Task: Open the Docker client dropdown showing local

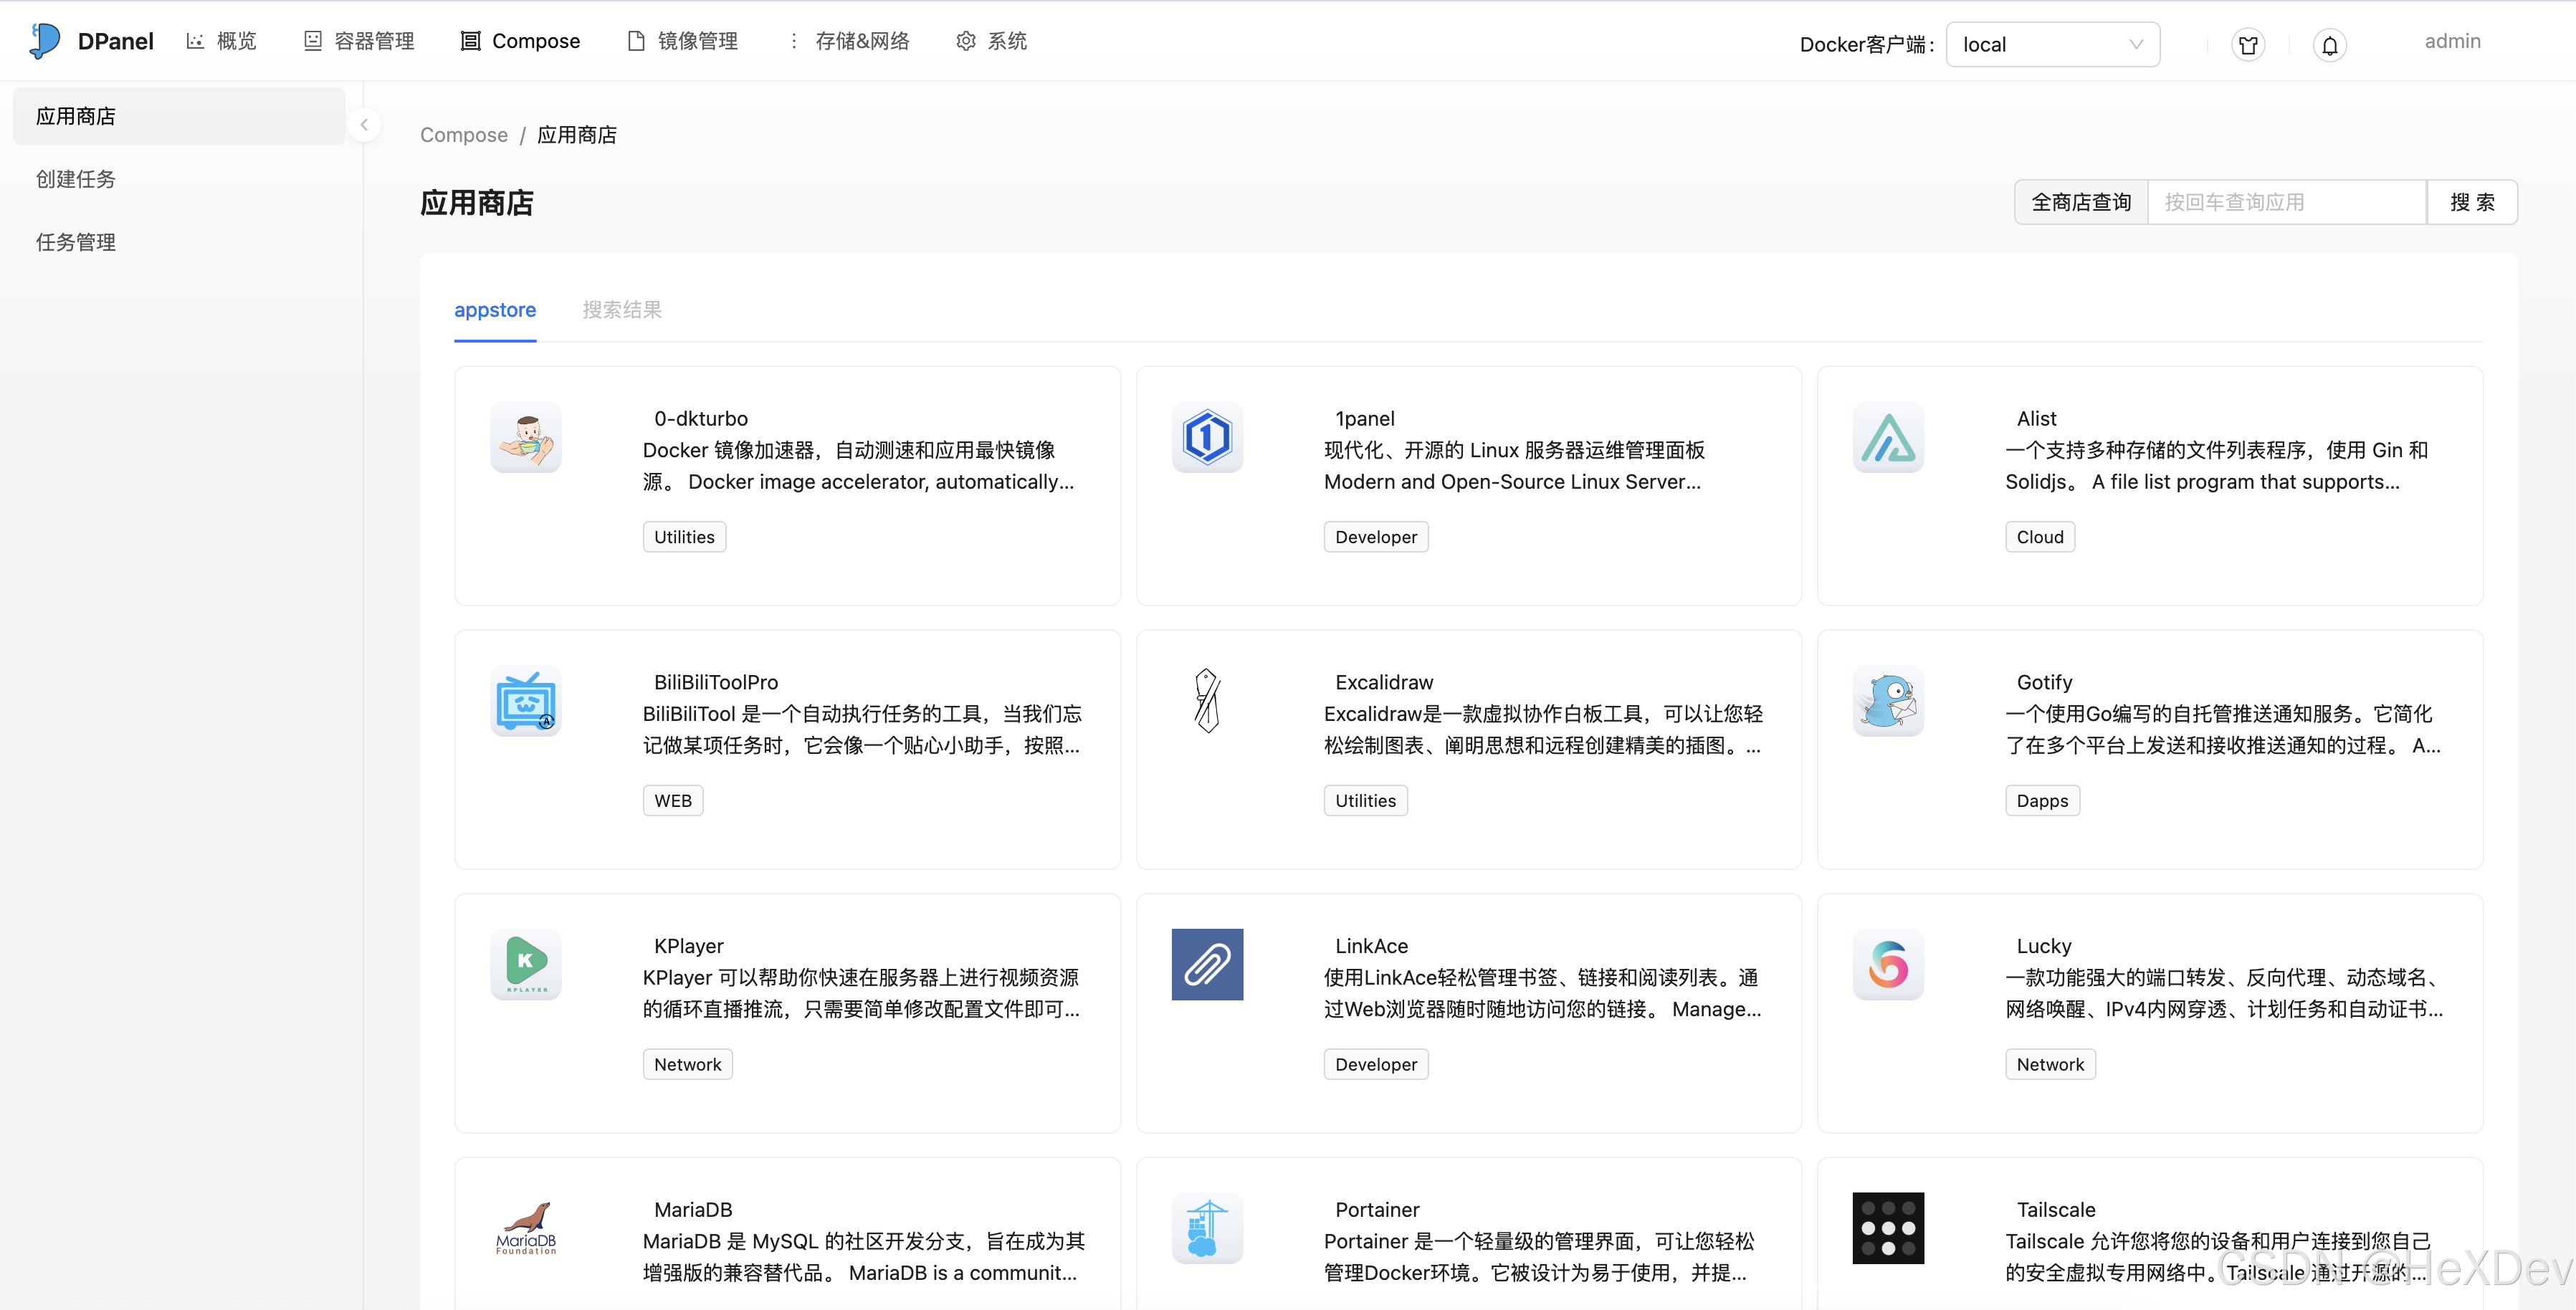Action: coord(2052,45)
